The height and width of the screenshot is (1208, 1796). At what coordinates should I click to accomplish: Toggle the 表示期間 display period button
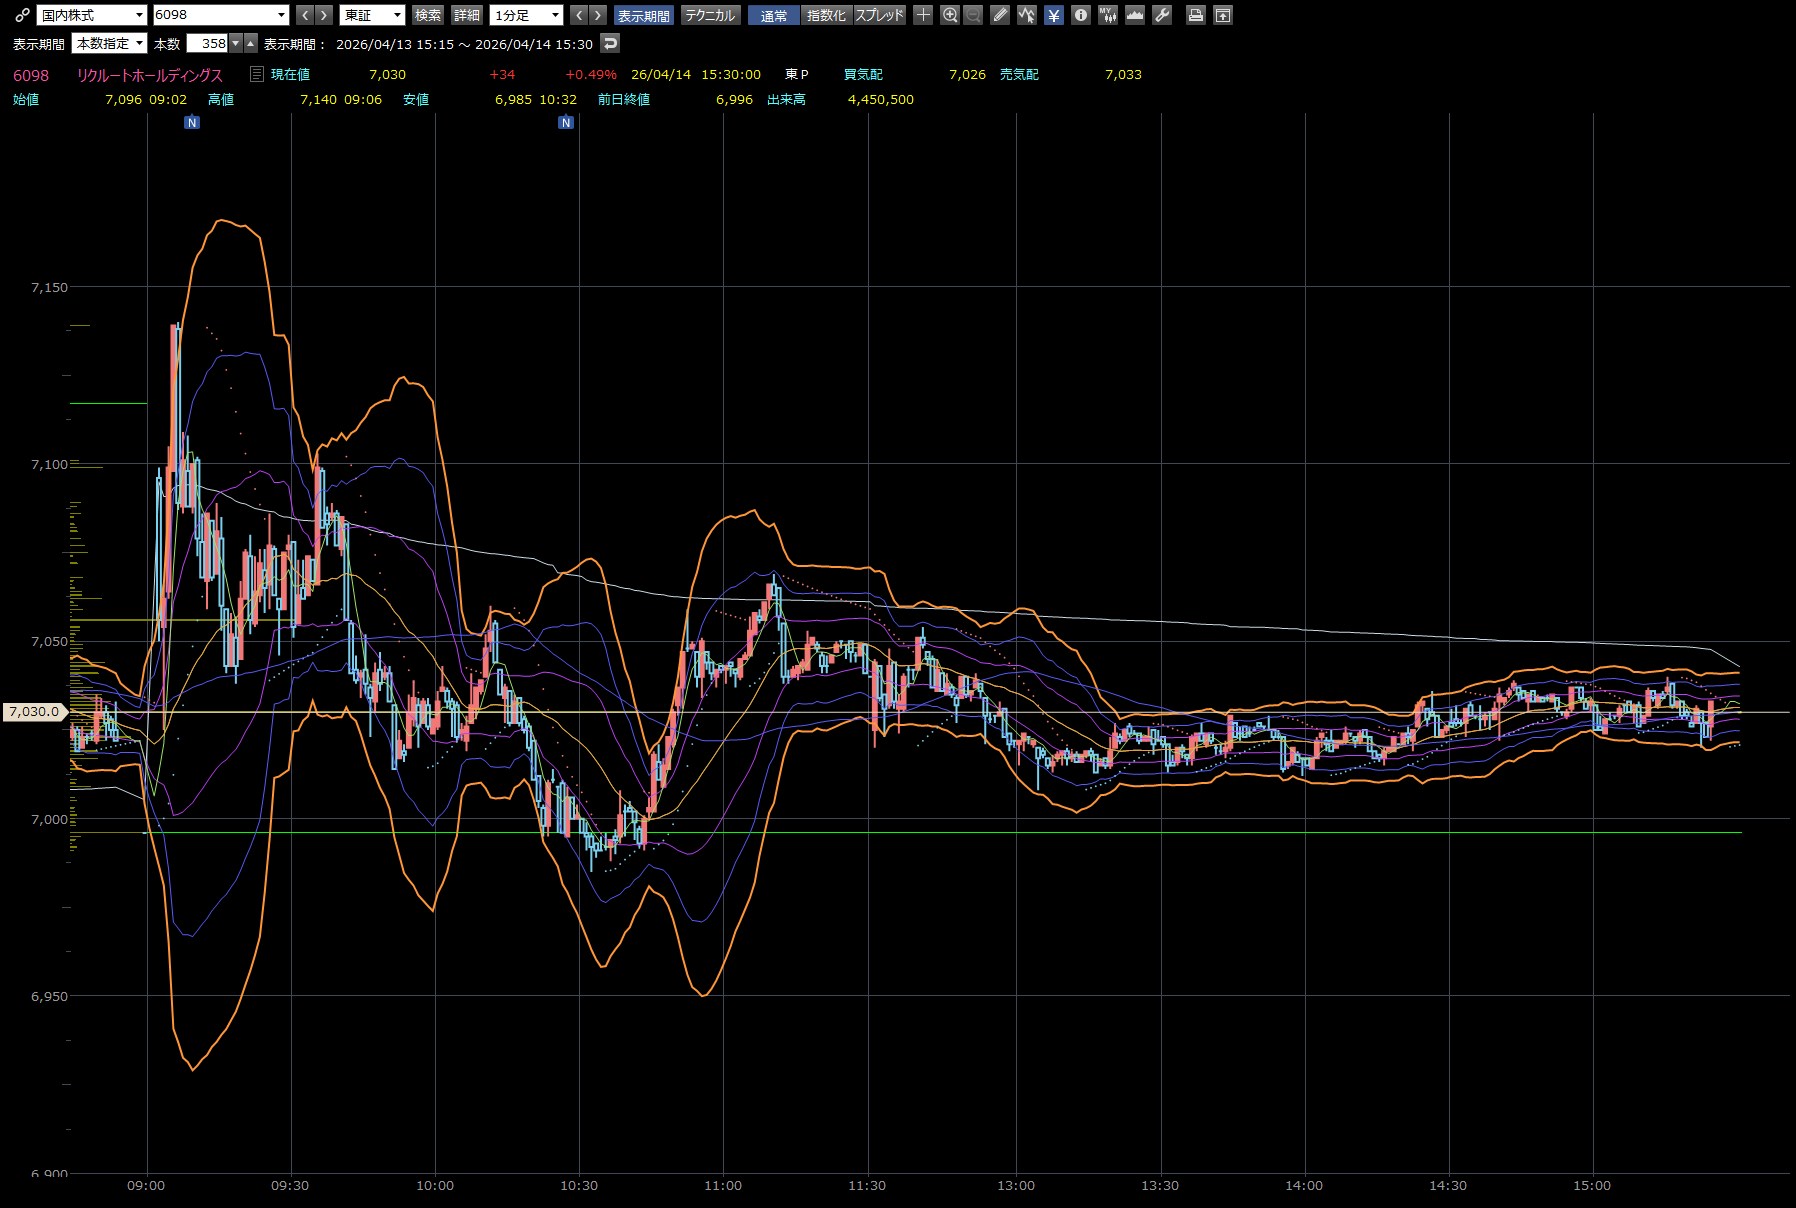pos(643,15)
